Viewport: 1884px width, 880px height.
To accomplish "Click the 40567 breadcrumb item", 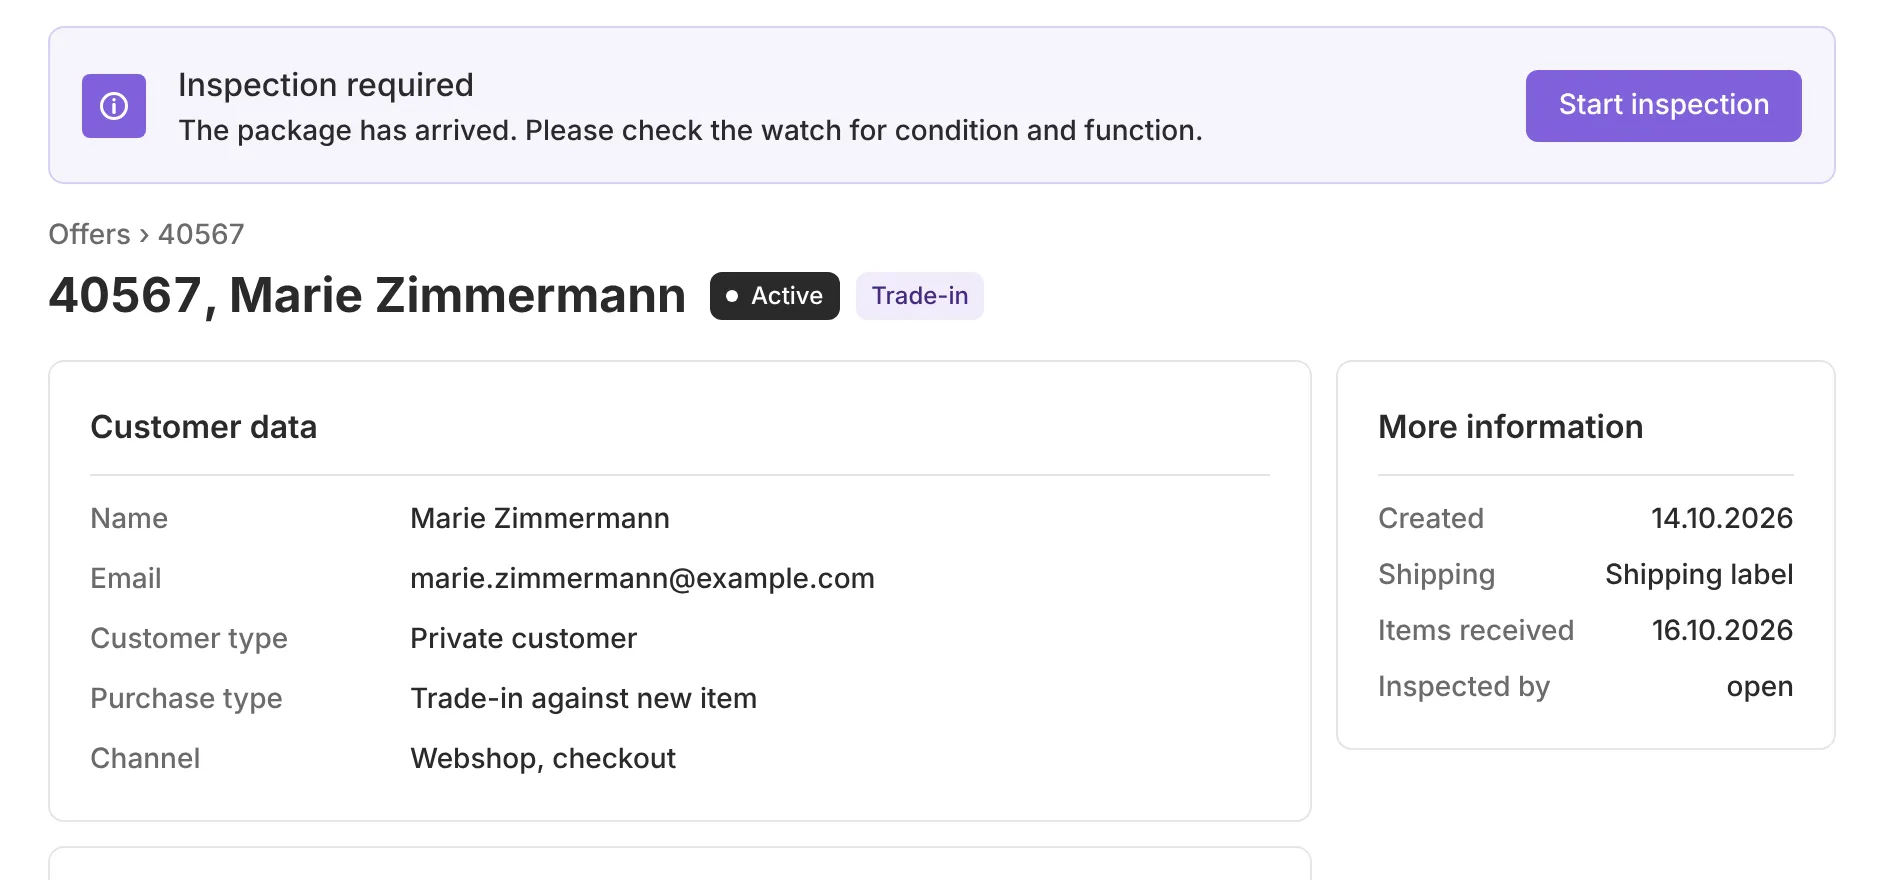I will [x=201, y=234].
